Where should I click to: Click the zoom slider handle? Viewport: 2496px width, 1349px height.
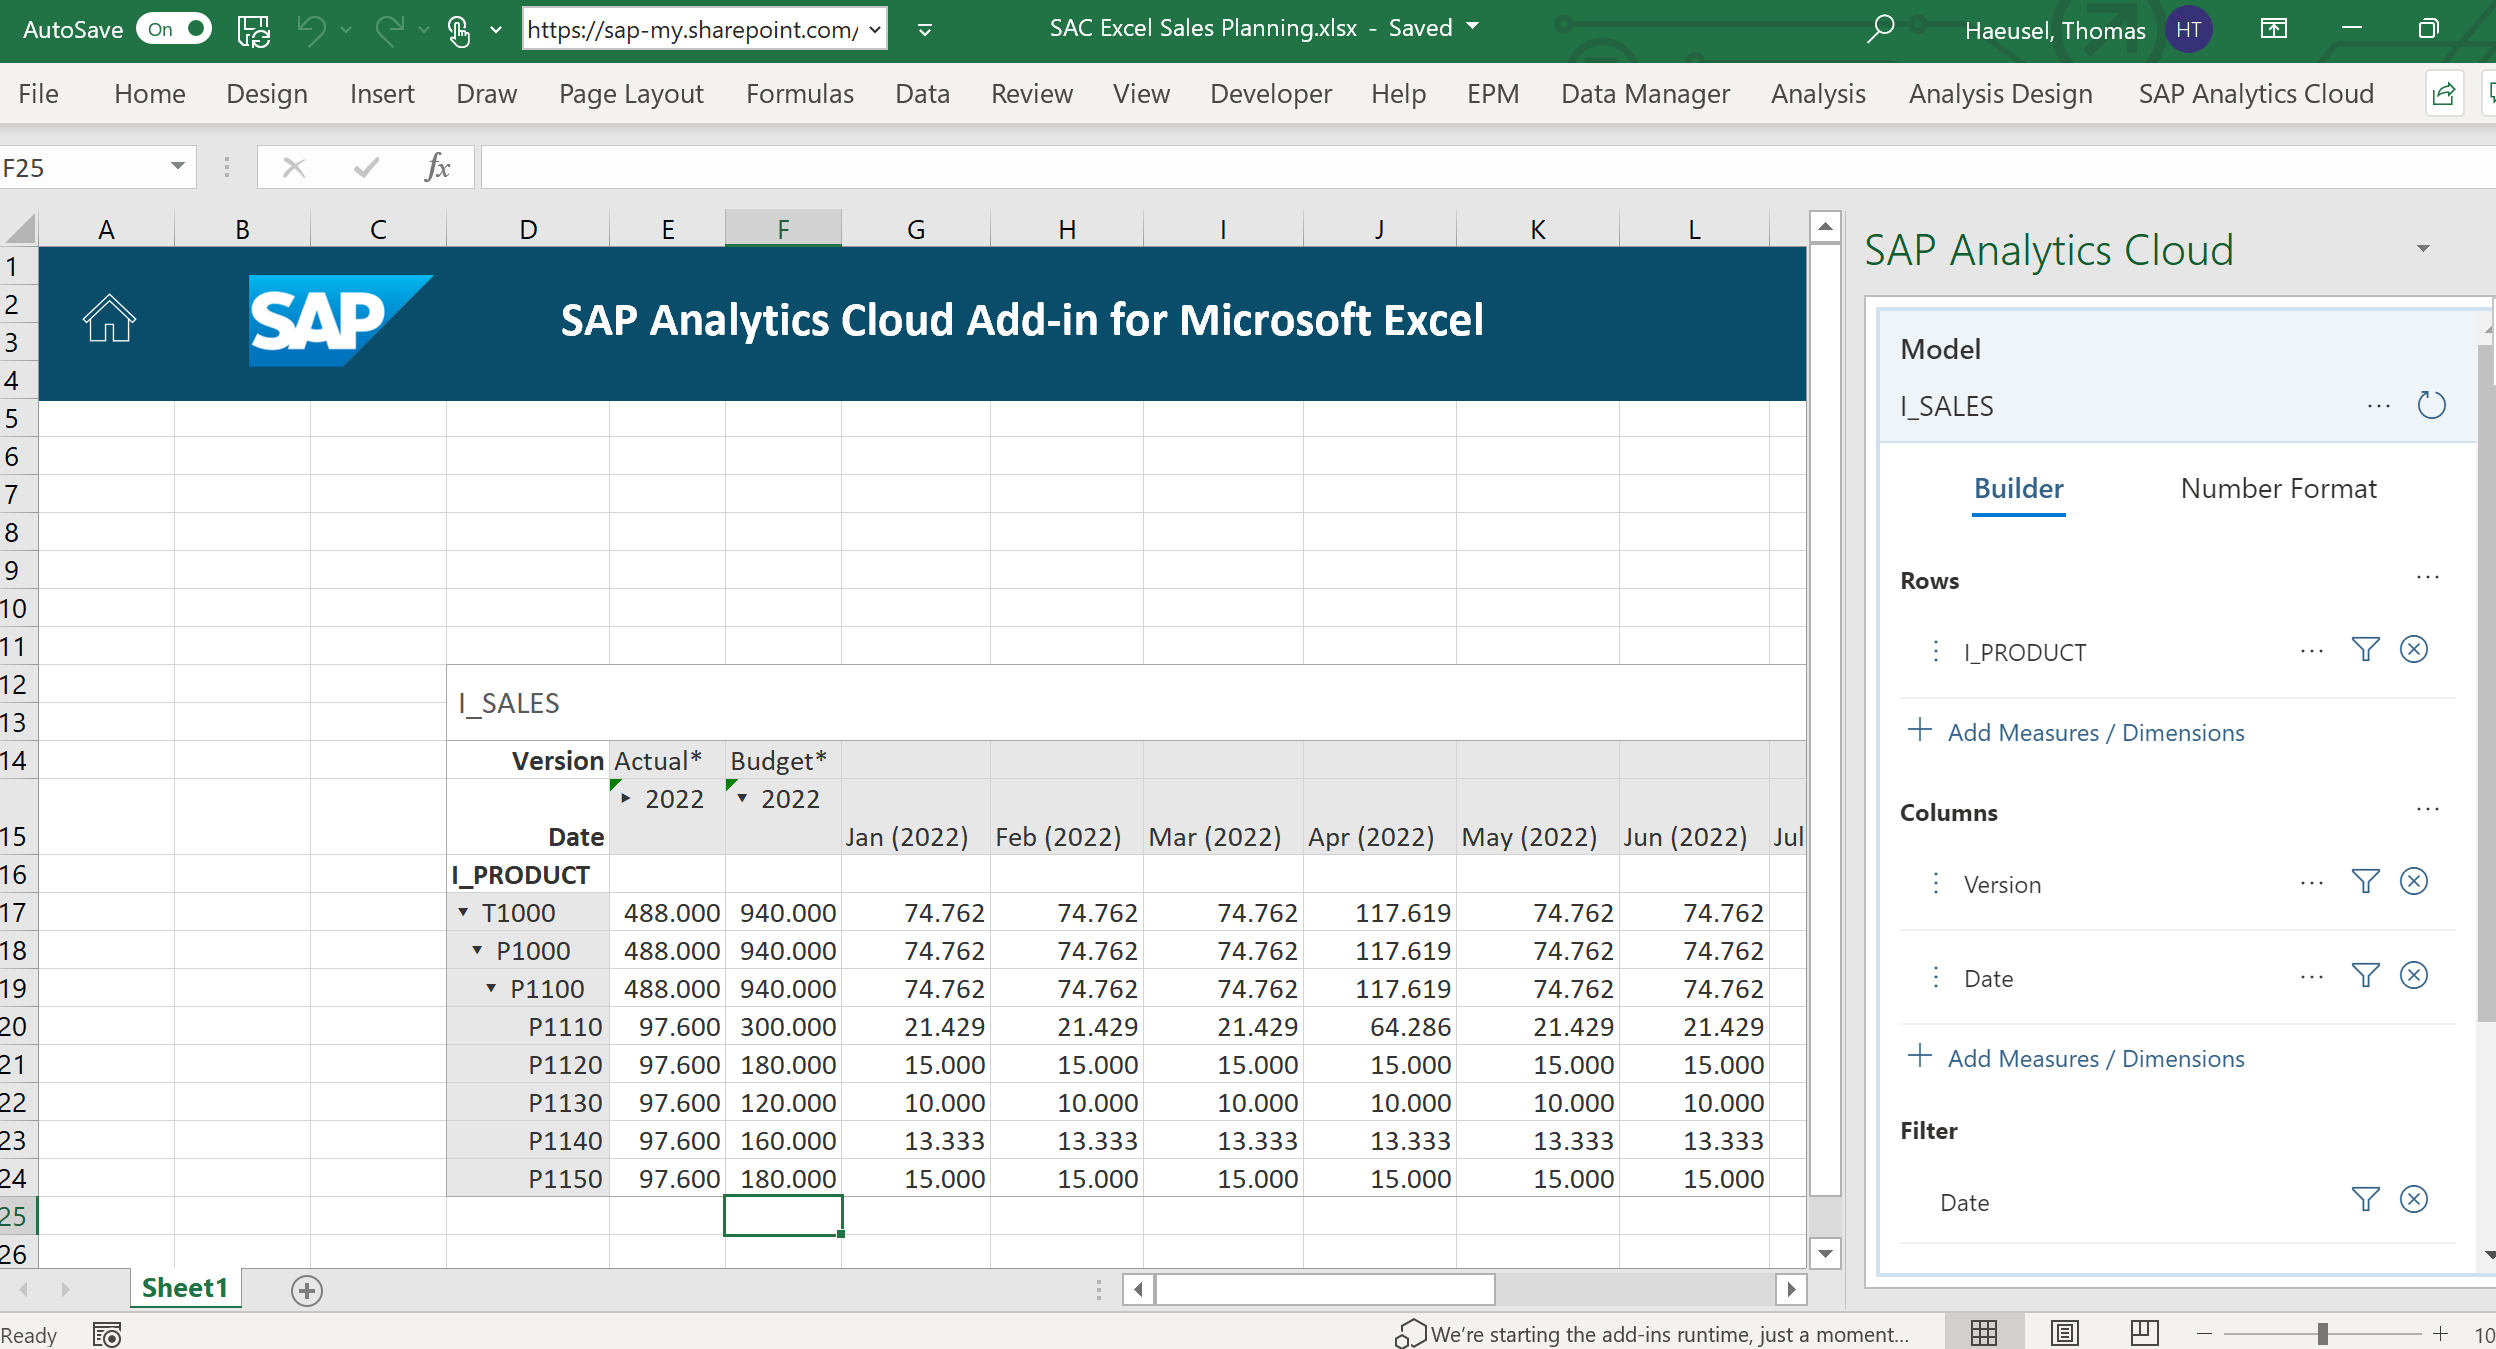[2323, 1333]
